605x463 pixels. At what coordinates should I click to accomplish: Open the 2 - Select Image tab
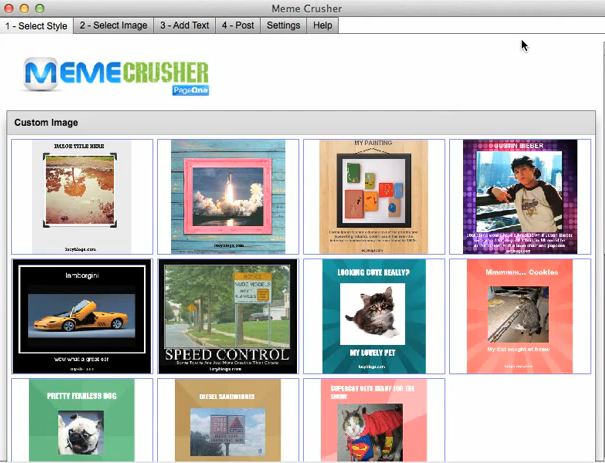coord(113,25)
